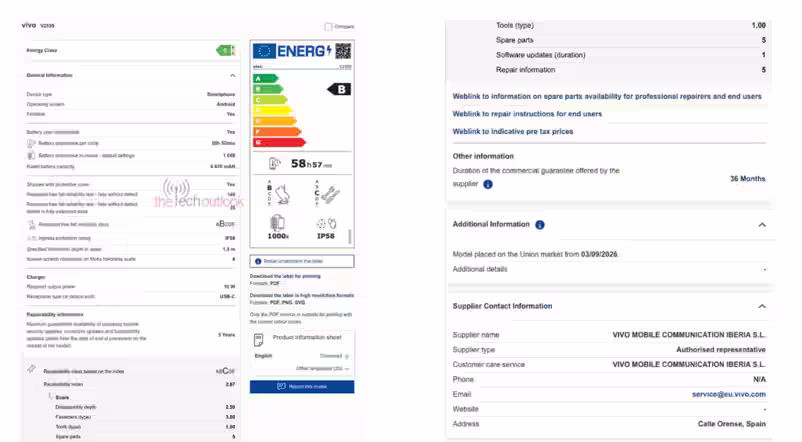Click the info icon next to supplier guarantee
This screenshot has width=802, height=442.
(488, 185)
